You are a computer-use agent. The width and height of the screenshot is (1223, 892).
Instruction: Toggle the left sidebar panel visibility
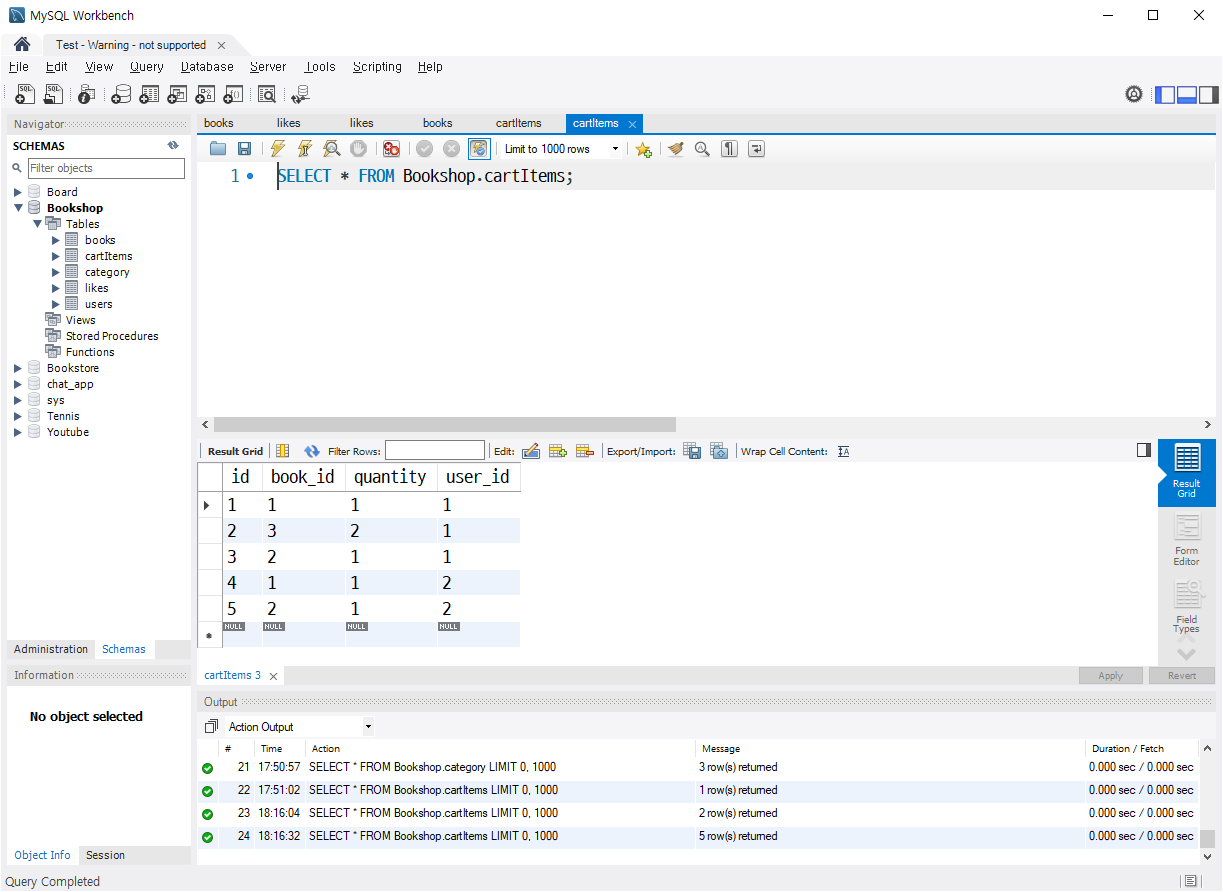click(1165, 95)
